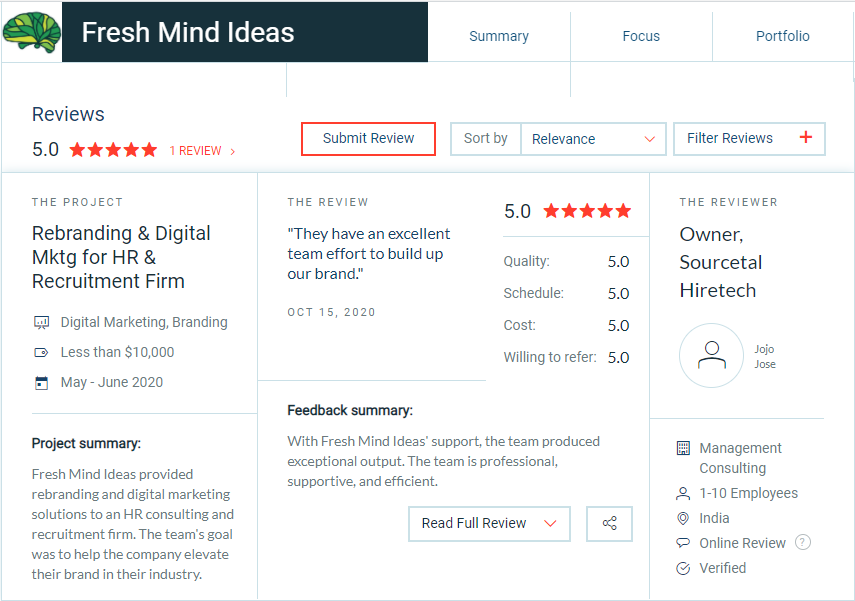Click the Fresh Mind Ideas title
Image resolution: width=855 pixels, height=601 pixels.
pos(188,32)
